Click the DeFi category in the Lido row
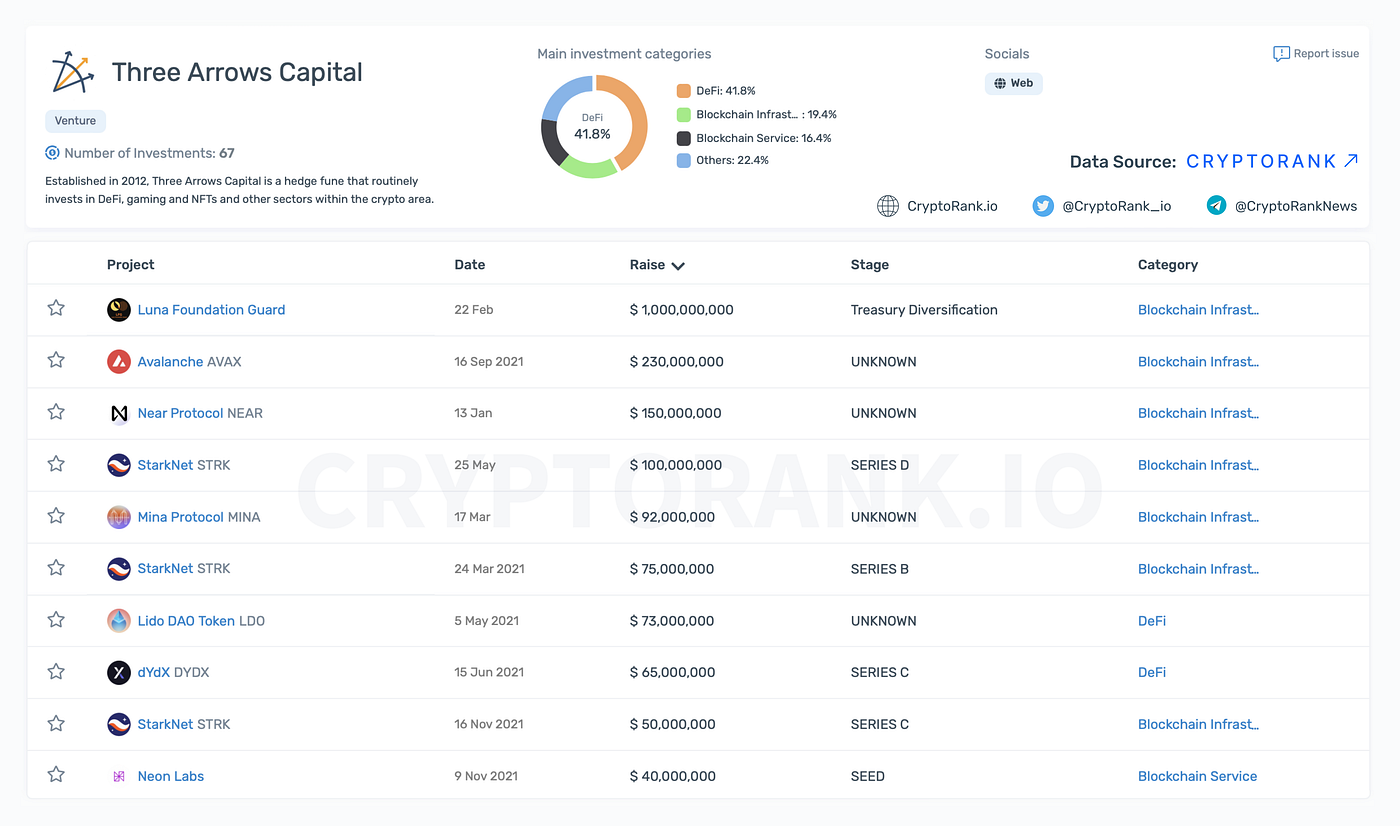The height and width of the screenshot is (826, 1400). [x=1152, y=621]
